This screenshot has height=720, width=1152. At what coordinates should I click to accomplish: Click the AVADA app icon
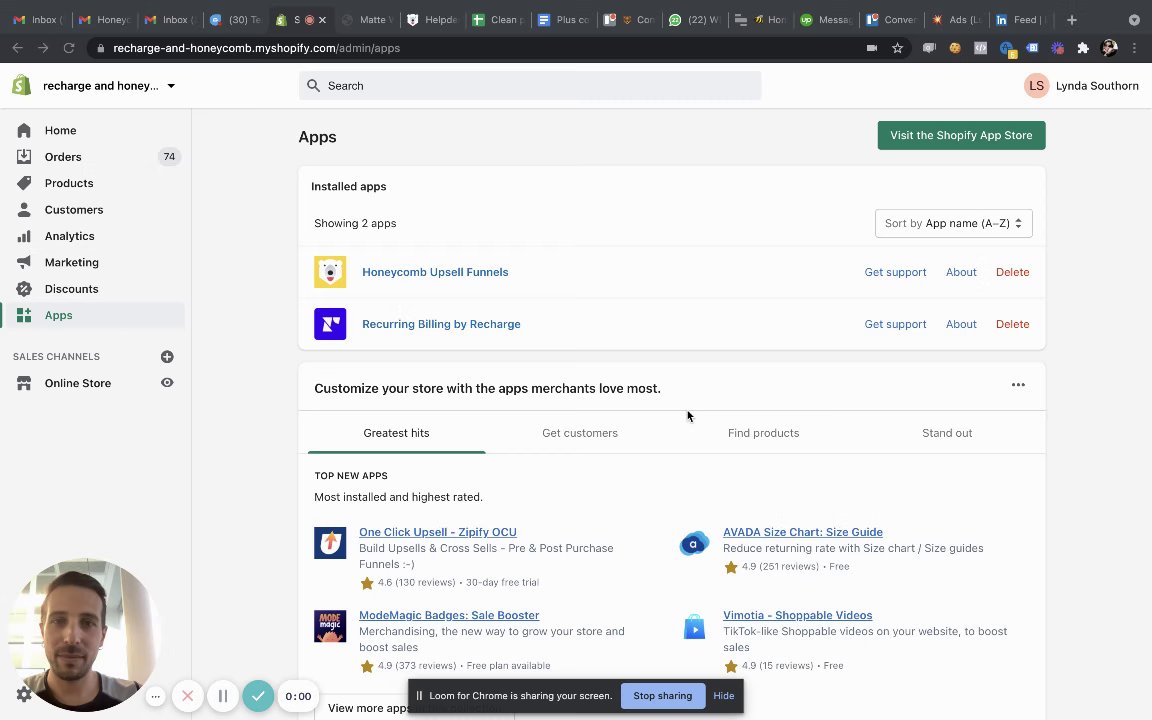[x=694, y=543]
